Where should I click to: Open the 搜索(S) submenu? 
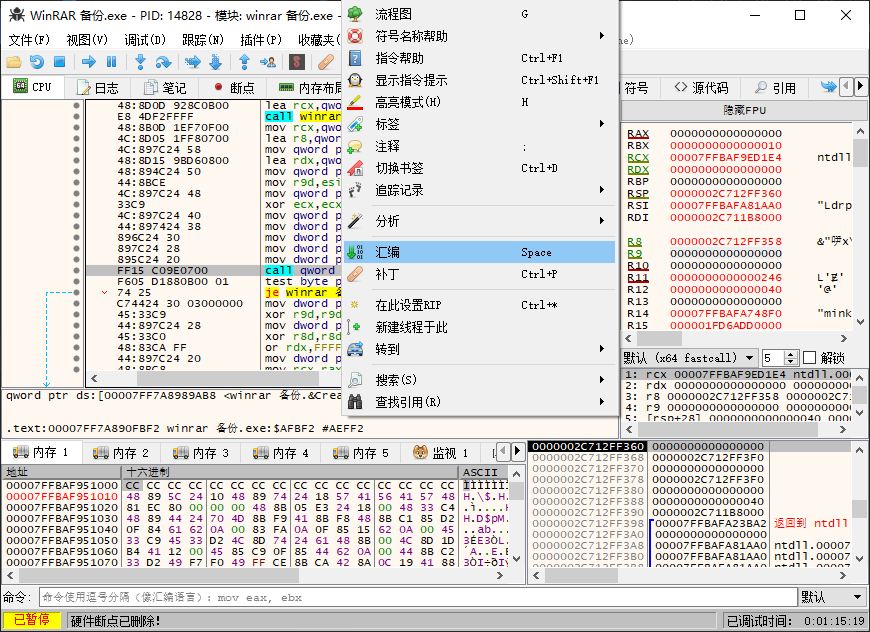tap(480, 380)
